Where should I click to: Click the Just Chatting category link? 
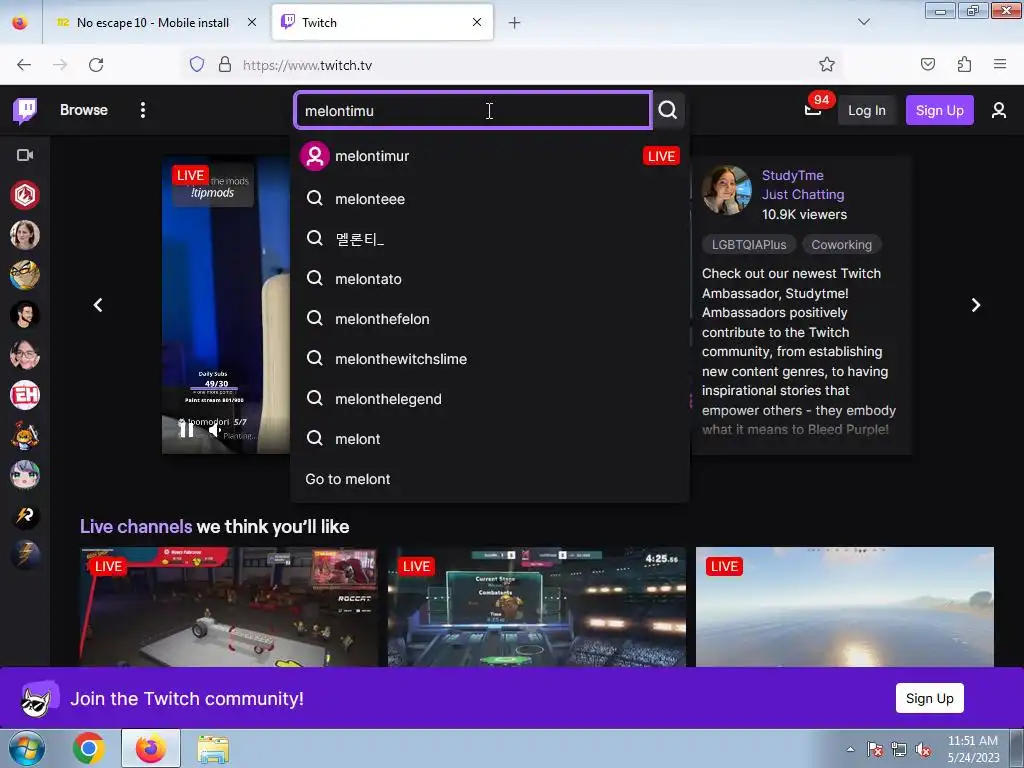pyautogui.click(x=803, y=195)
